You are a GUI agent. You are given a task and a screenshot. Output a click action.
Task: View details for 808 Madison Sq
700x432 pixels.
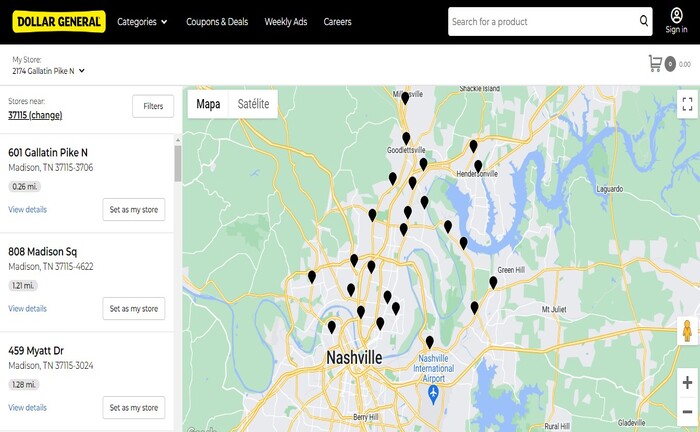(x=27, y=308)
